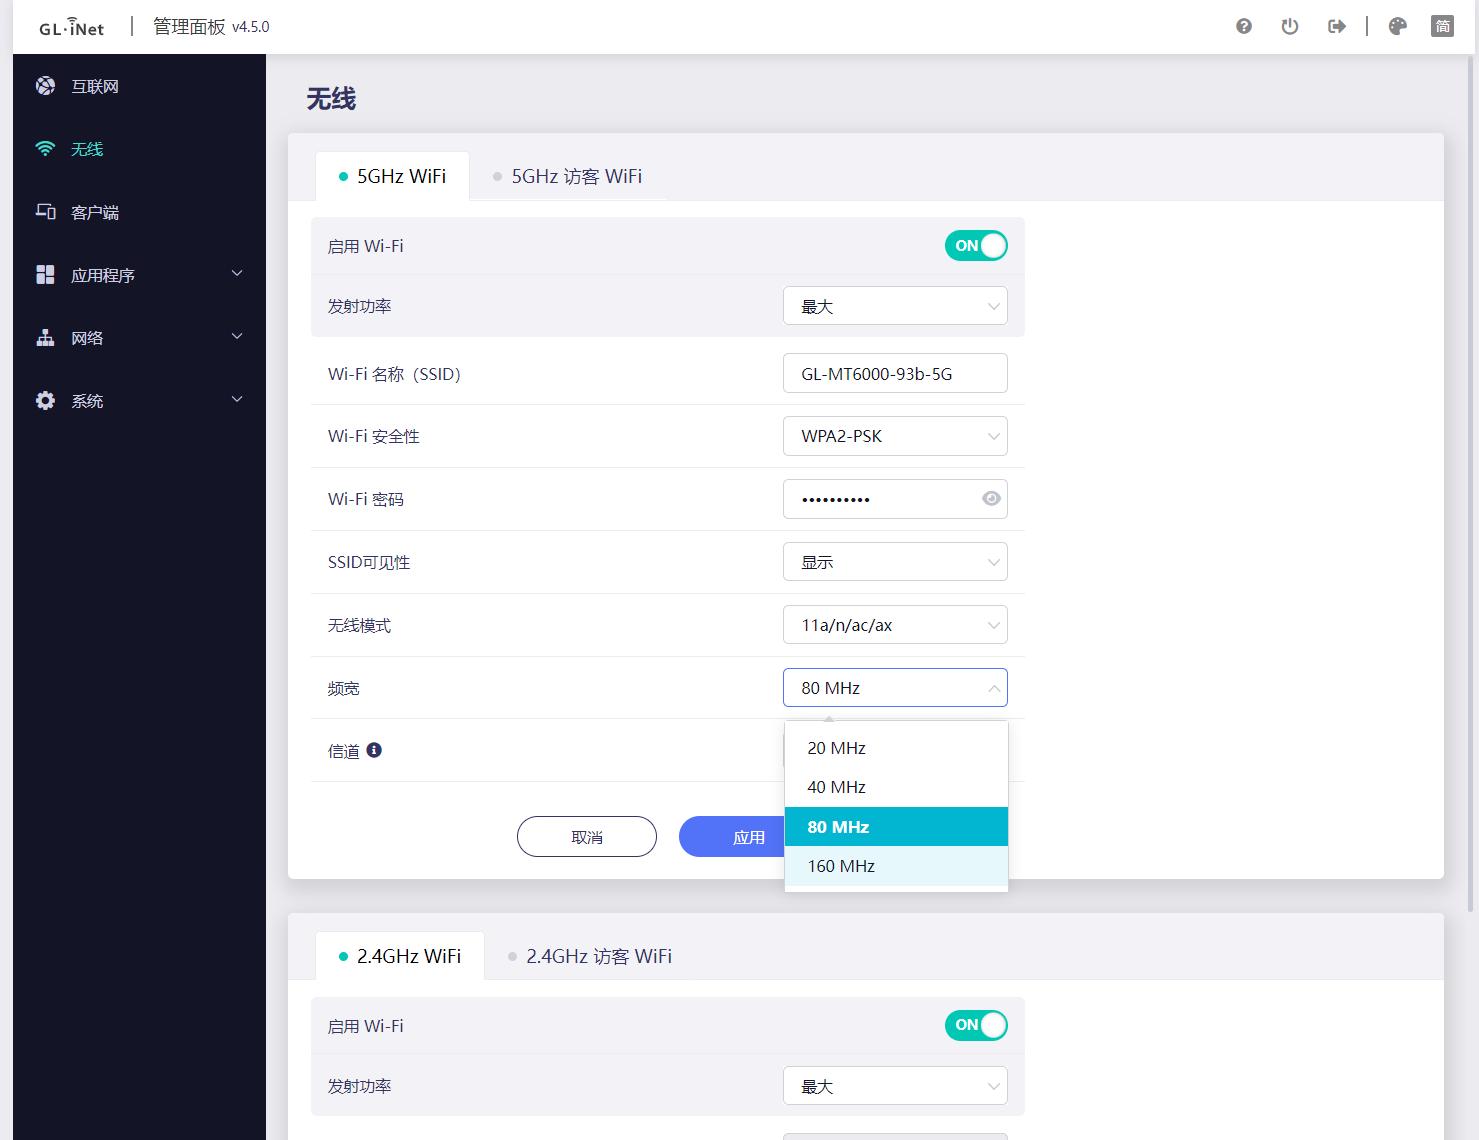The height and width of the screenshot is (1140, 1479).
Task: Open the 发射功率 dropdown set to 最大
Action: click(x=895, y=305)
